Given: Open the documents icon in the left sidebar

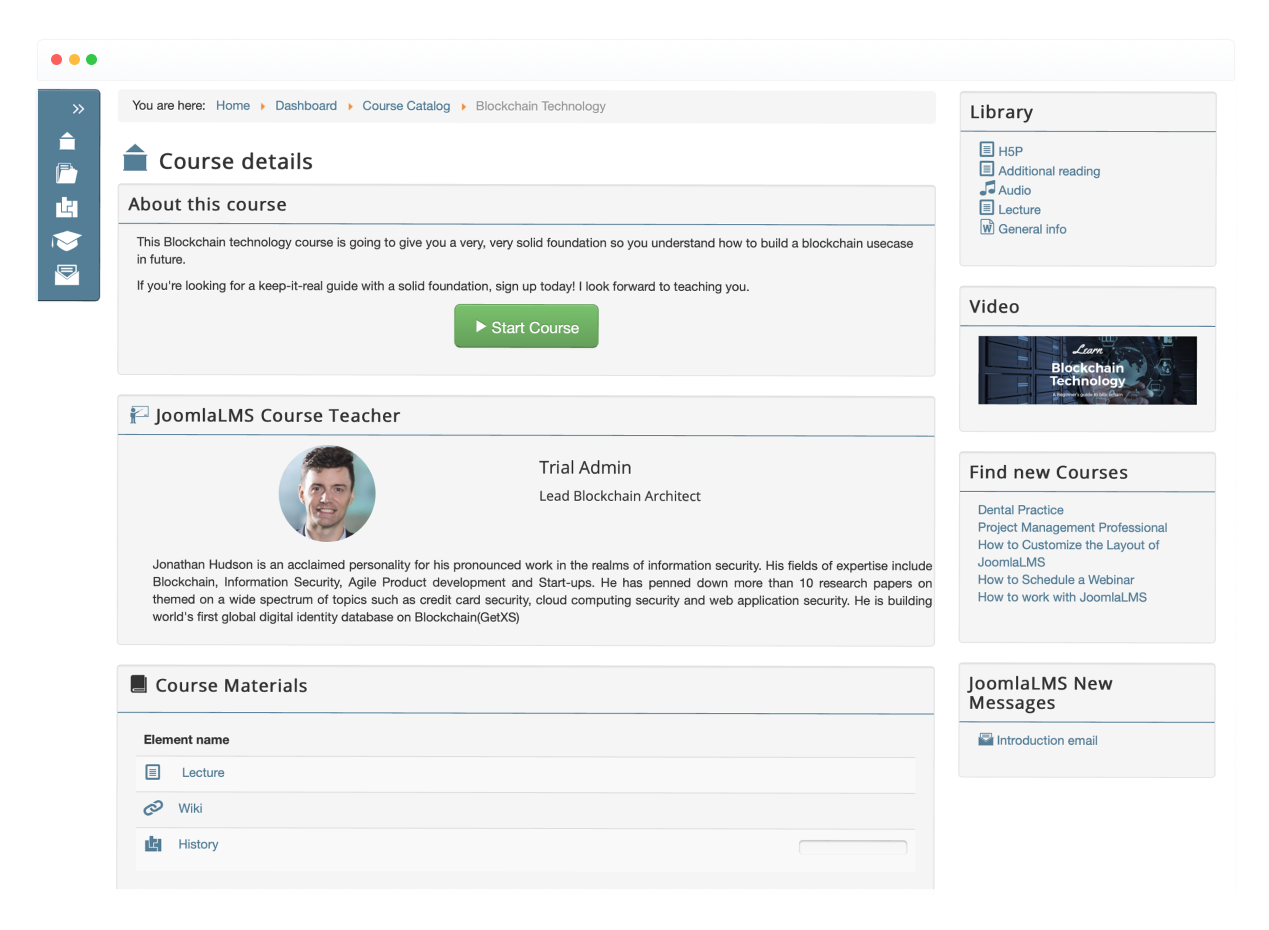Looking at the screenshot, I should point(67,173).
